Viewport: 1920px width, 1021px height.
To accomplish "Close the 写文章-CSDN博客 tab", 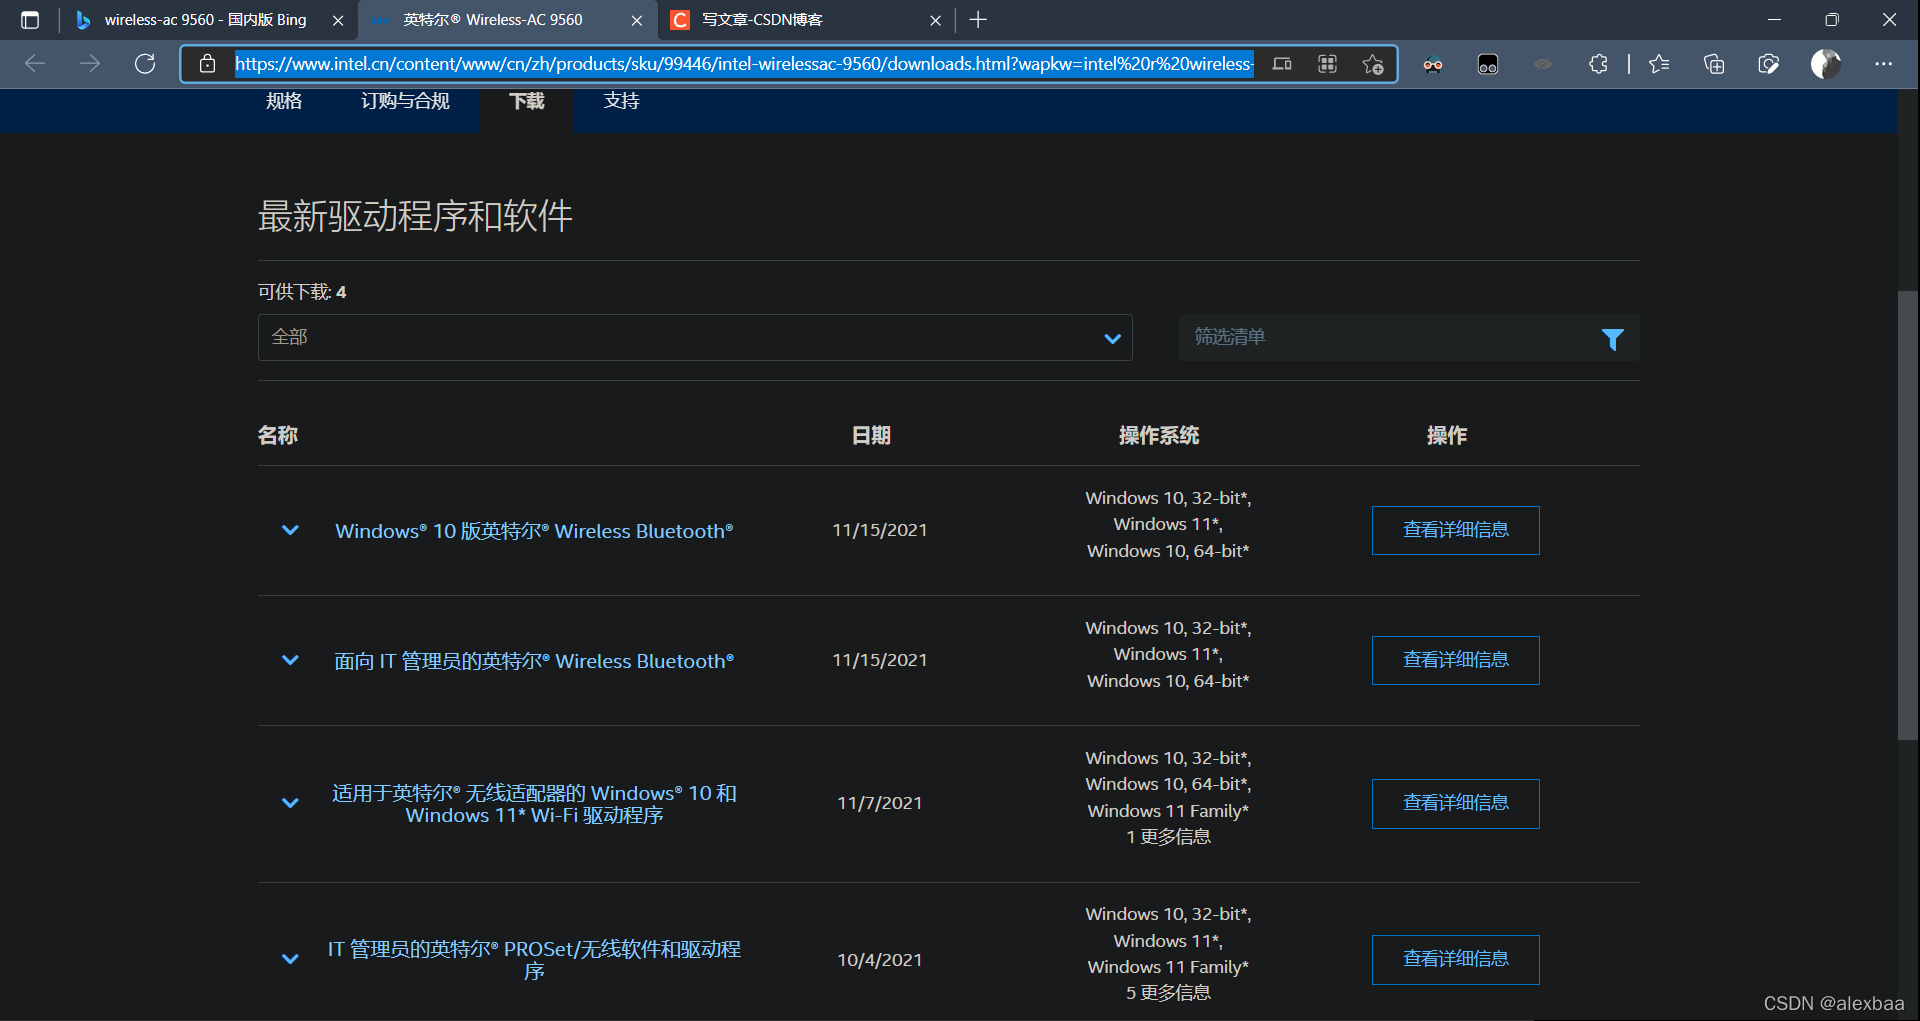I will coord(935,20).
